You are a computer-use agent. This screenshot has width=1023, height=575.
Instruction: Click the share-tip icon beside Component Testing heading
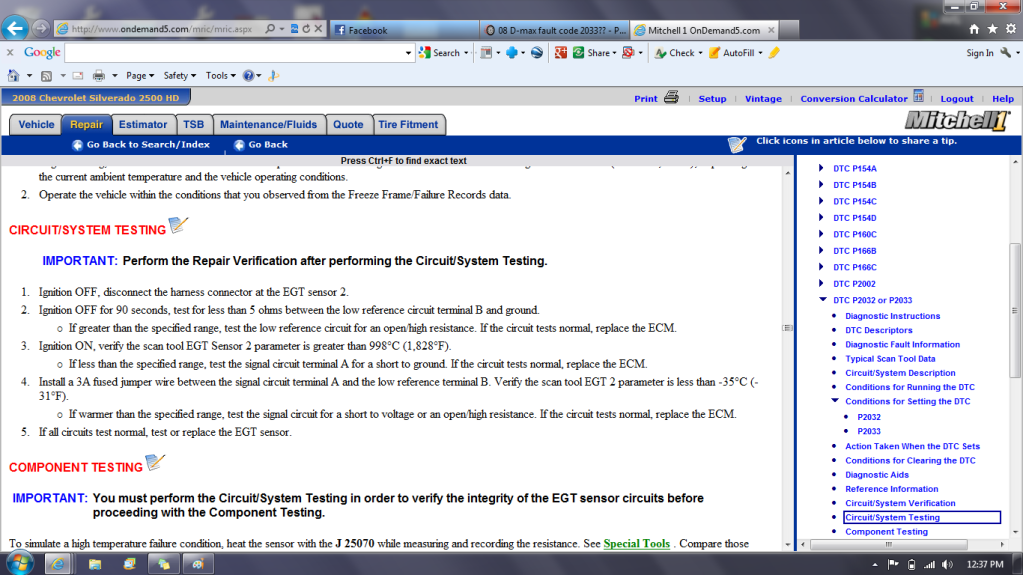[x=155, y=463]
